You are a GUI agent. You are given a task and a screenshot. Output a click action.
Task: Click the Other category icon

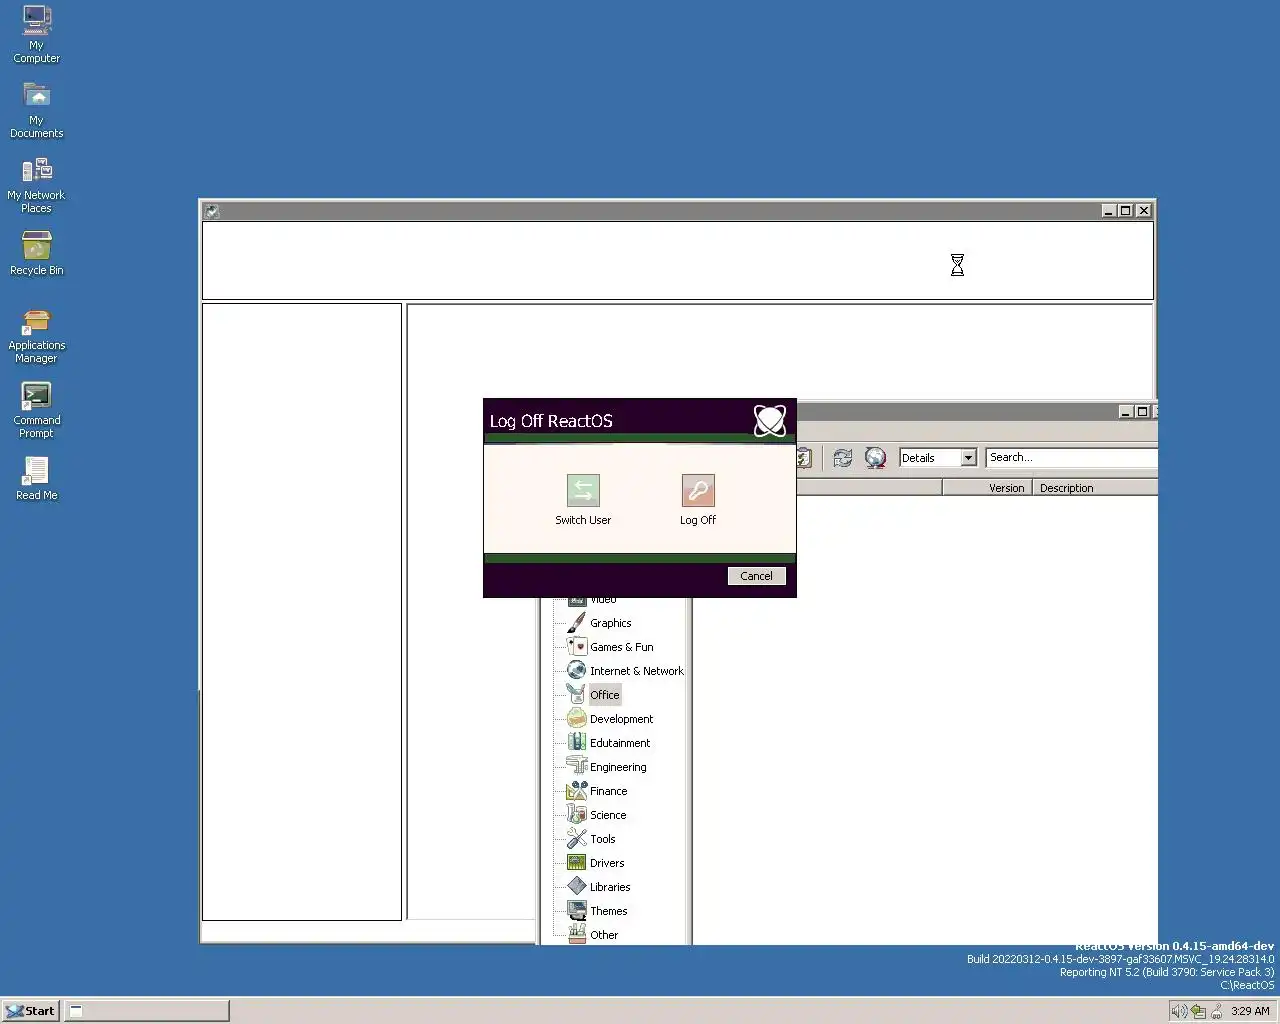click(x=576, y=935)
